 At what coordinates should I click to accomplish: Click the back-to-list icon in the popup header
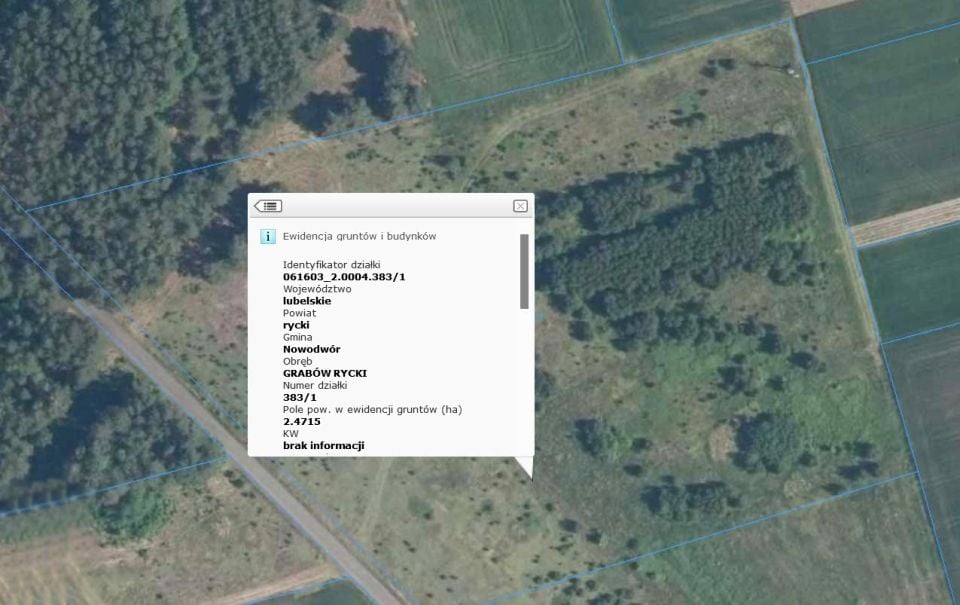pyautogui.click(x=268, y=206)
